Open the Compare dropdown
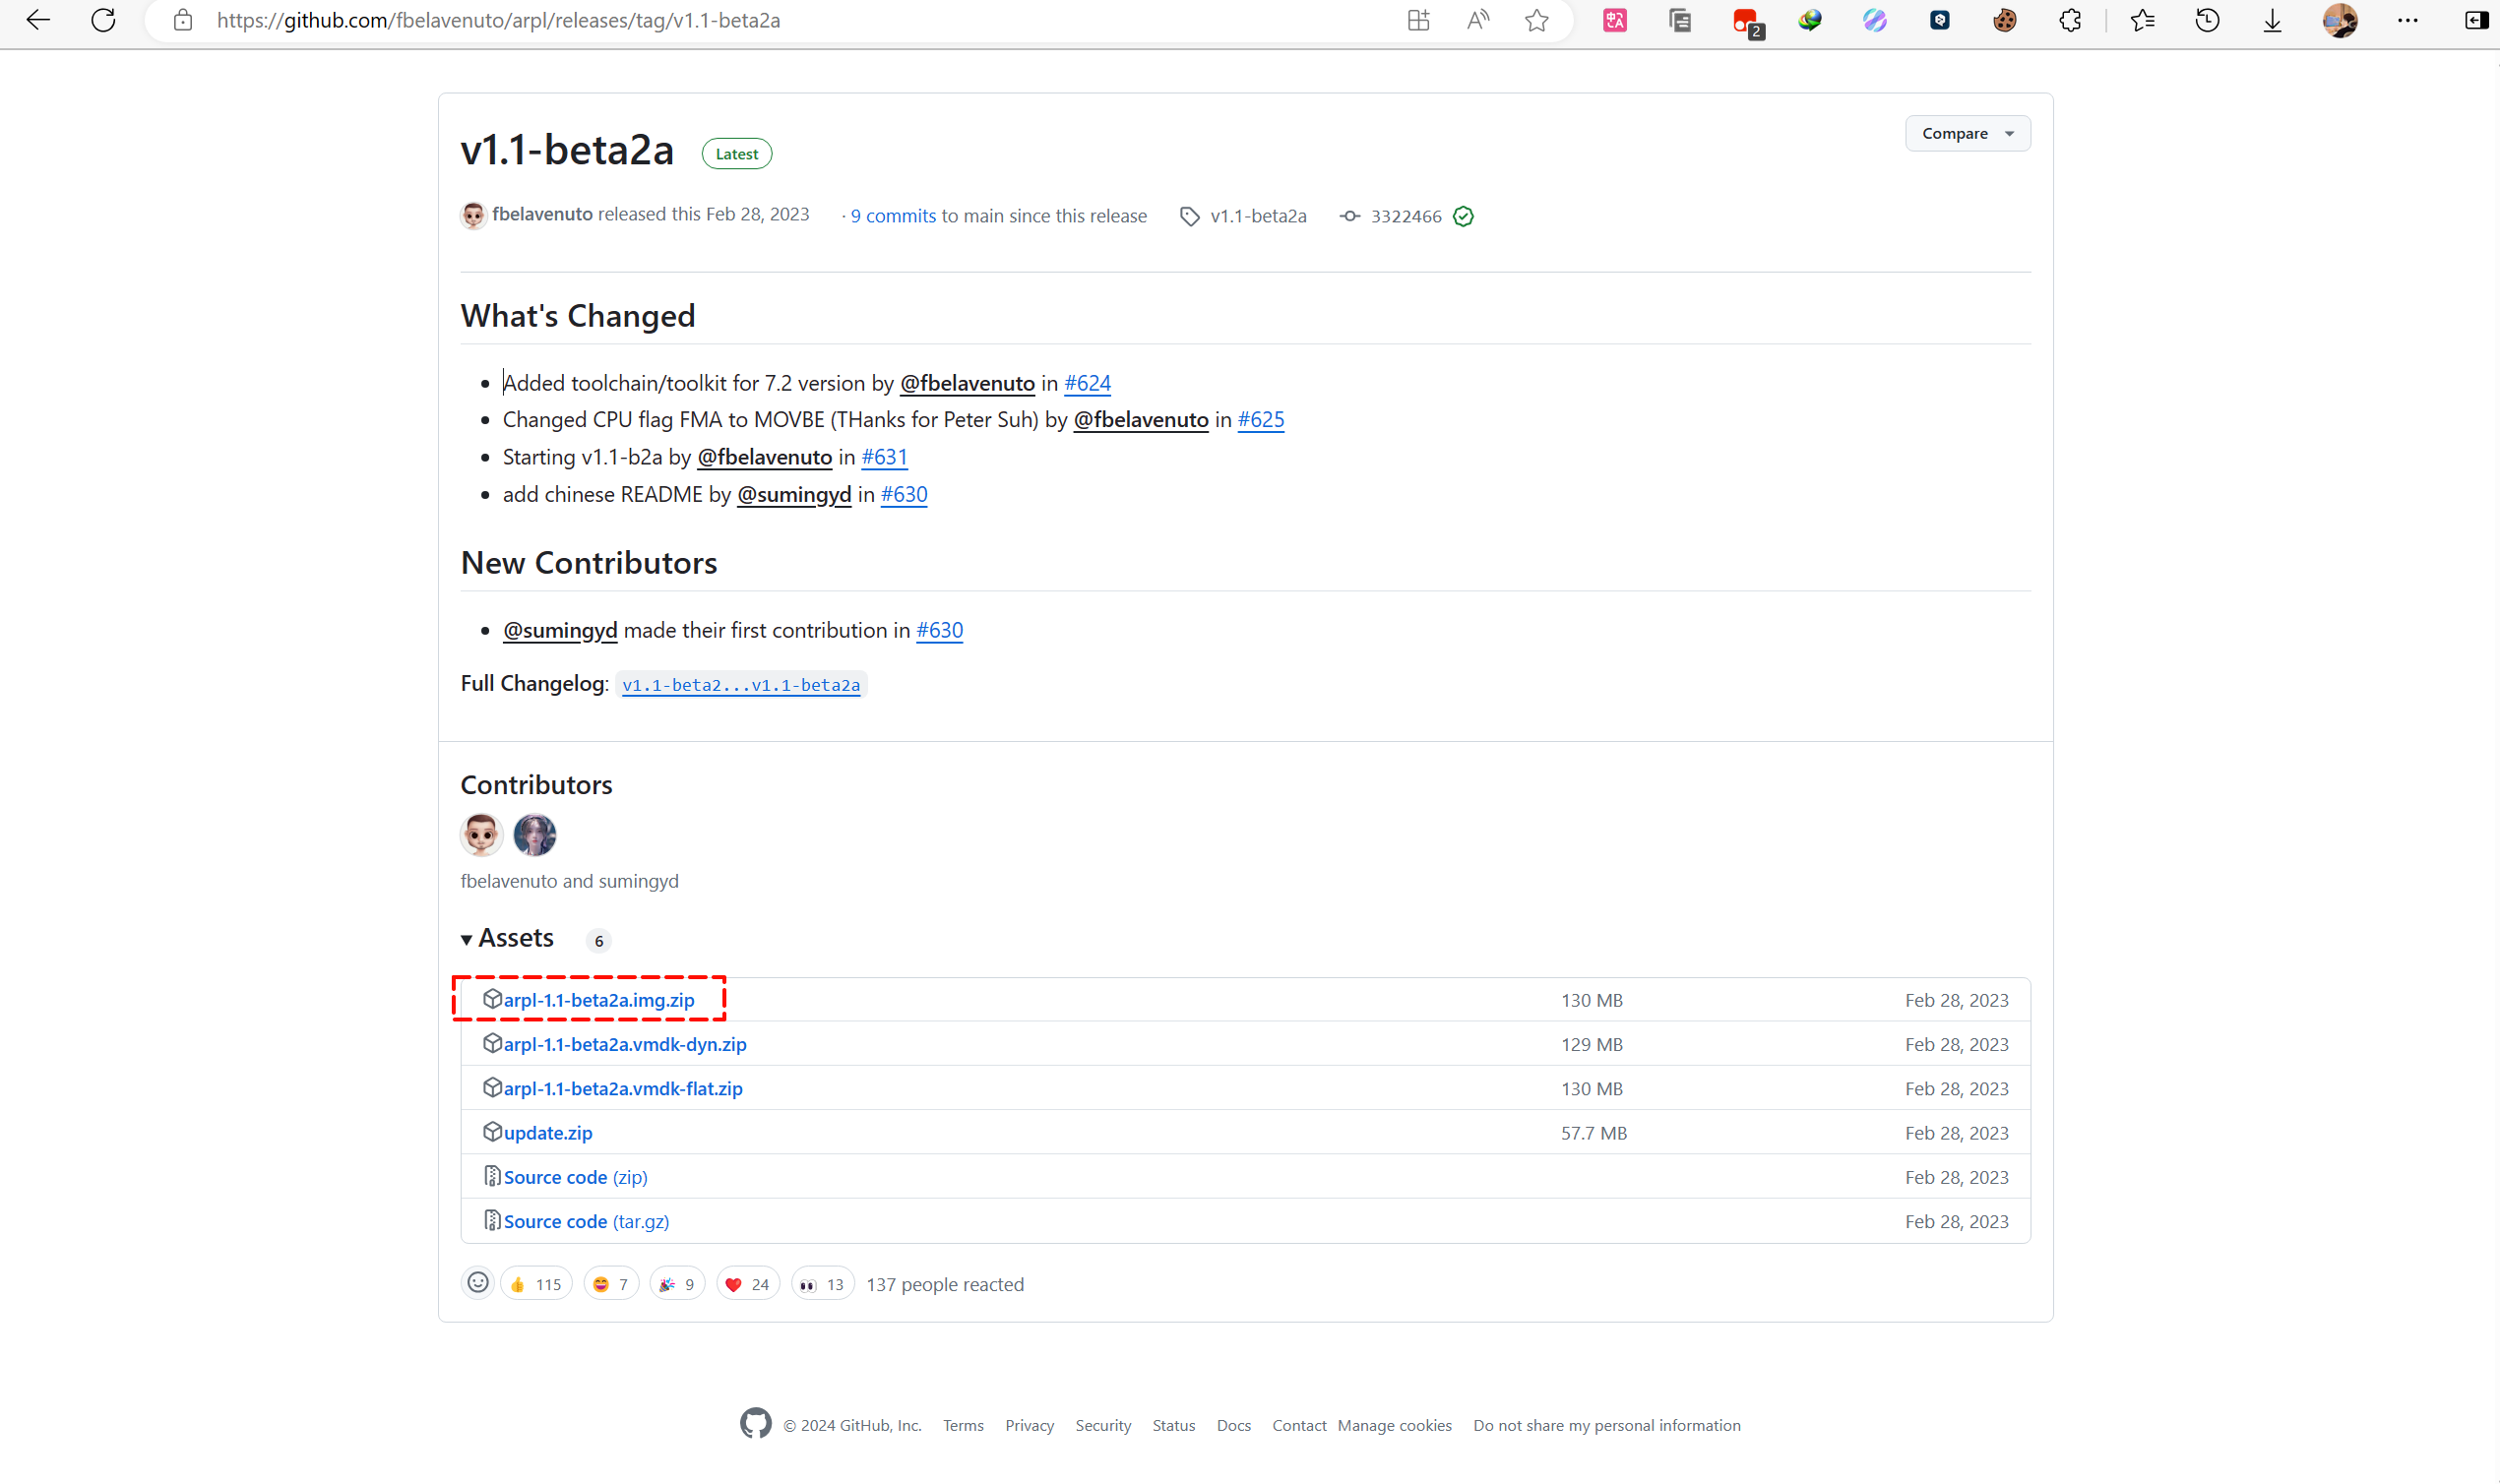This screenshot has height=1484, width=2500. pos(1966,133)
